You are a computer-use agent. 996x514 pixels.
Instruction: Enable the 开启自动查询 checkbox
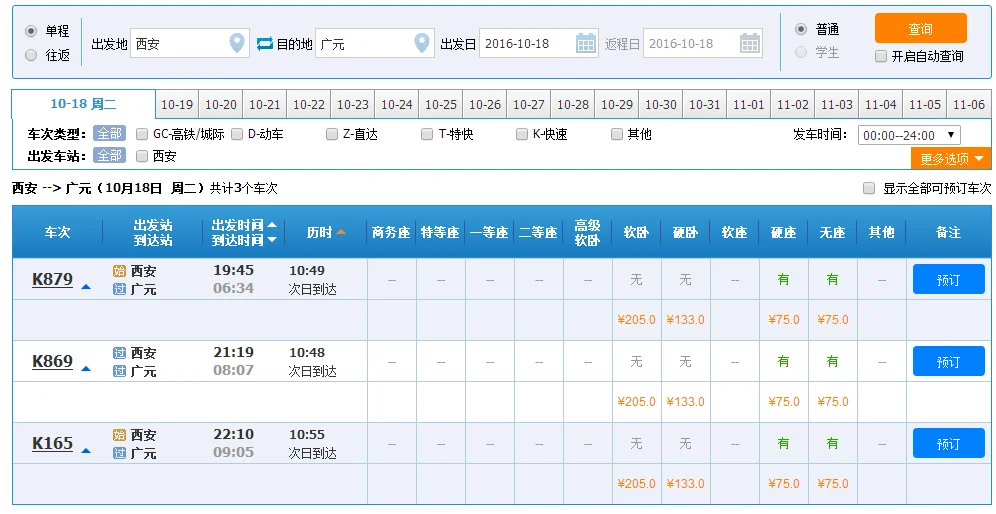coord(881,56)
